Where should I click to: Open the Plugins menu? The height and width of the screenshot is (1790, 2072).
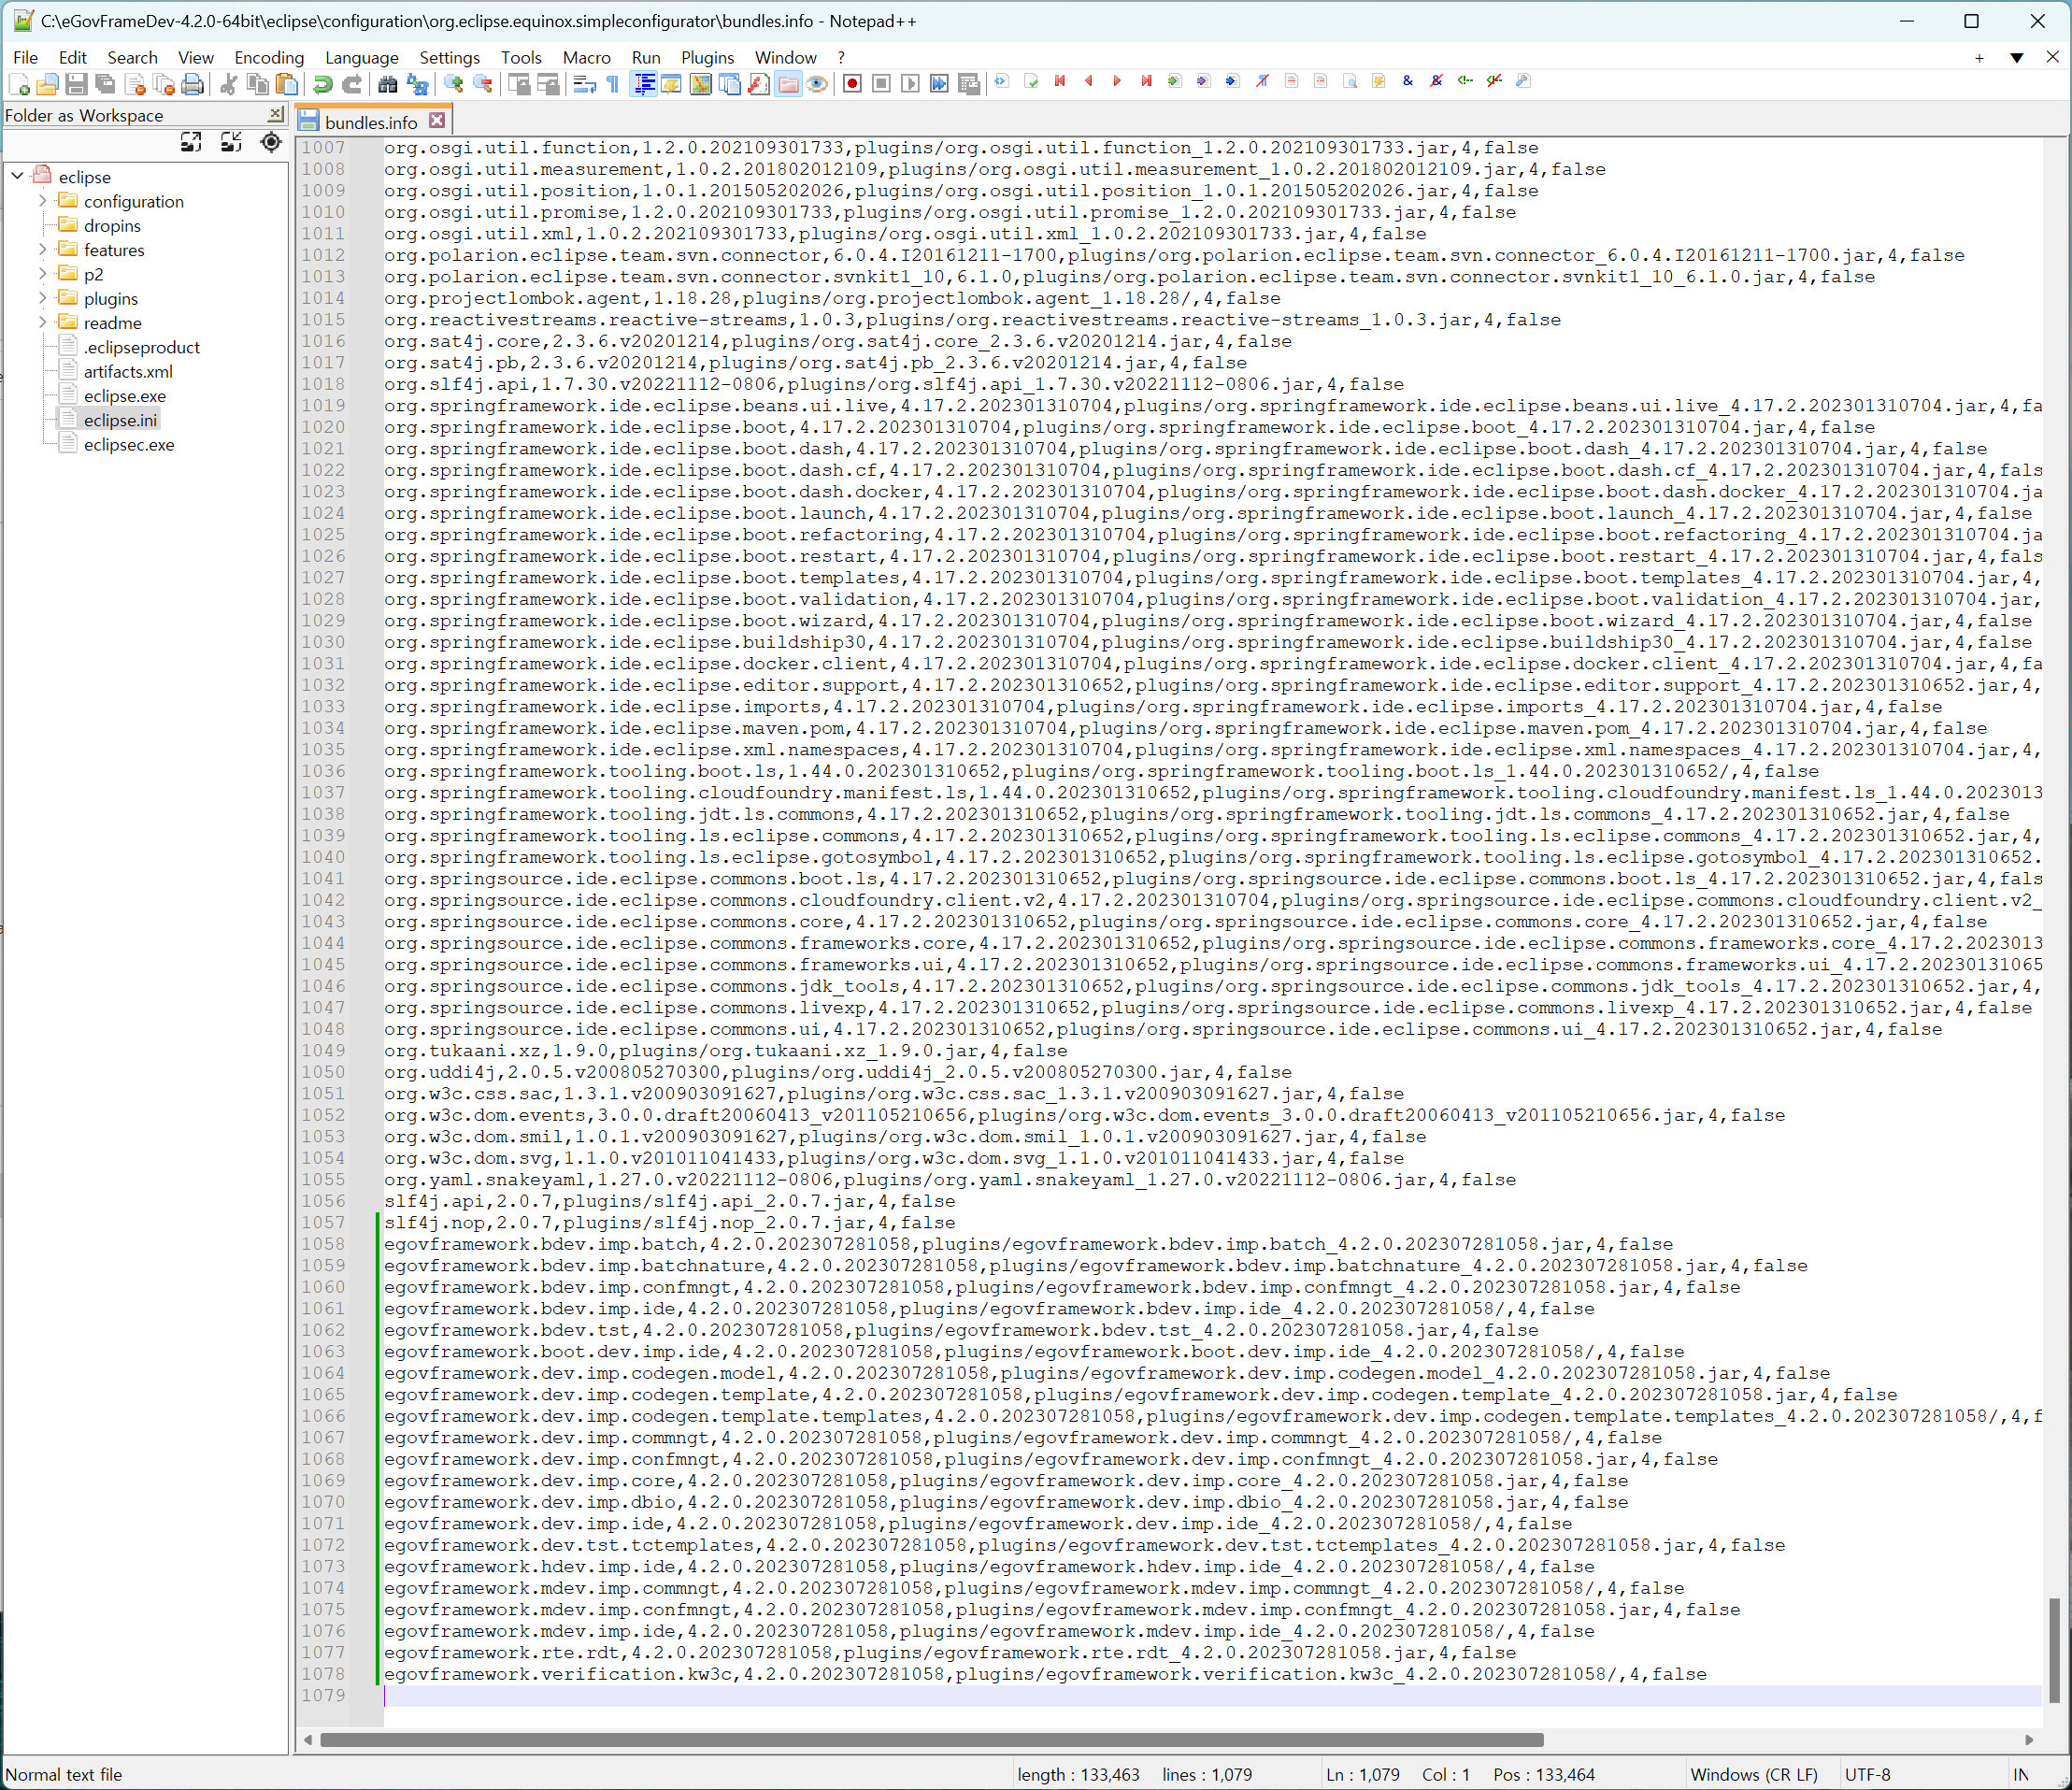tap(707, 57)
